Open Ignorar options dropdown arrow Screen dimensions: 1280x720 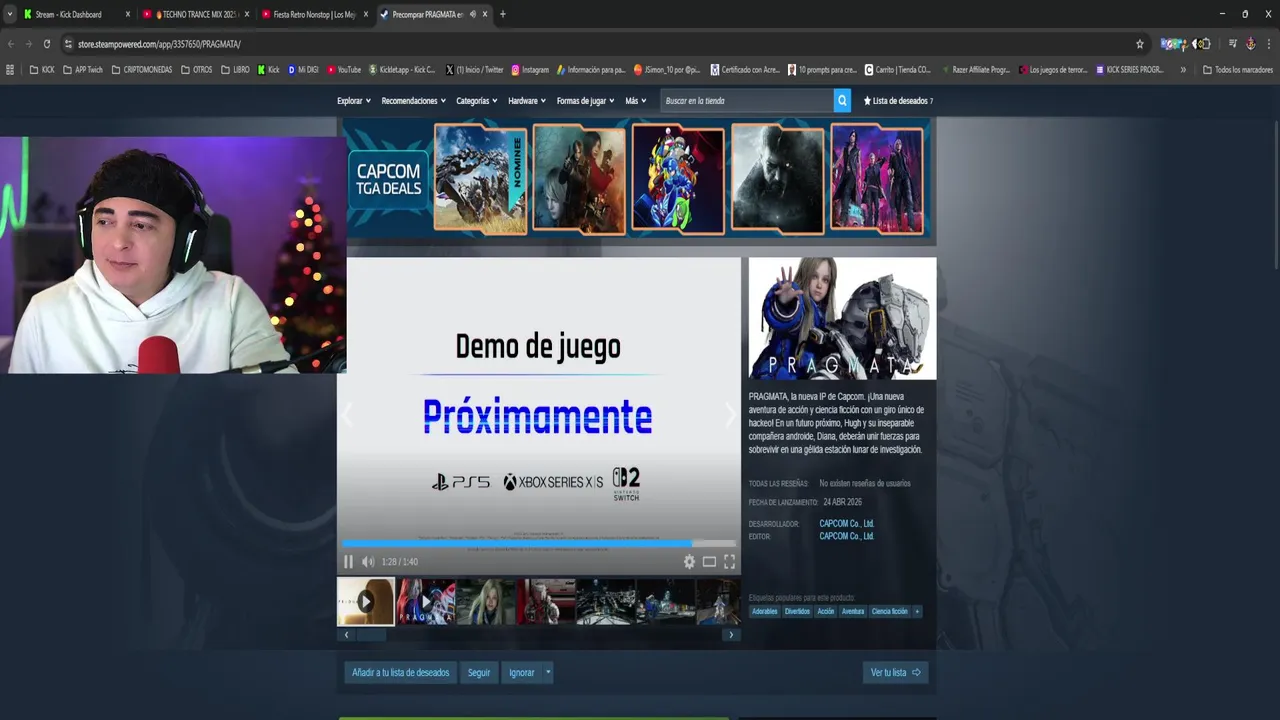548,672
